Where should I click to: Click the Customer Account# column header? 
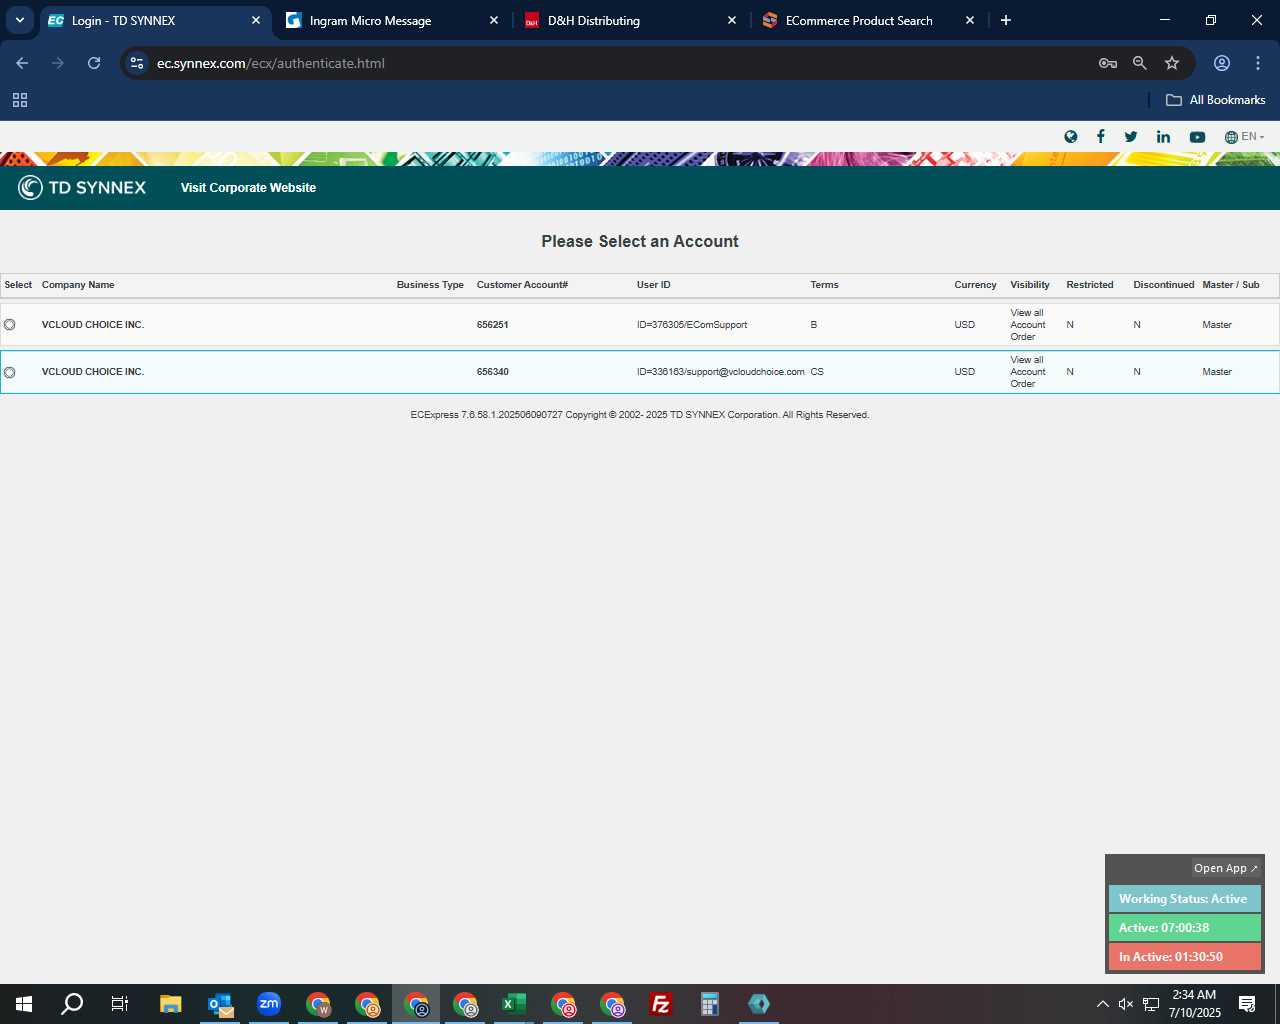[522, 285]
